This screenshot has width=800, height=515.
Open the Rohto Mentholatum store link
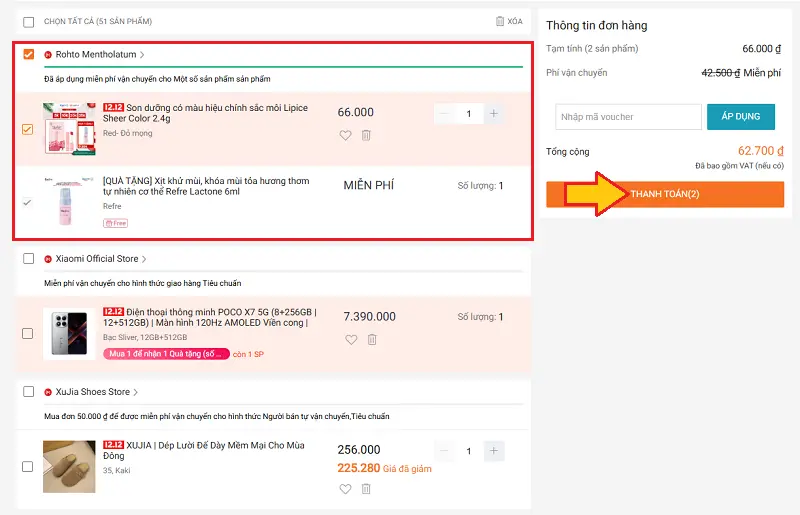coord(96,55)
